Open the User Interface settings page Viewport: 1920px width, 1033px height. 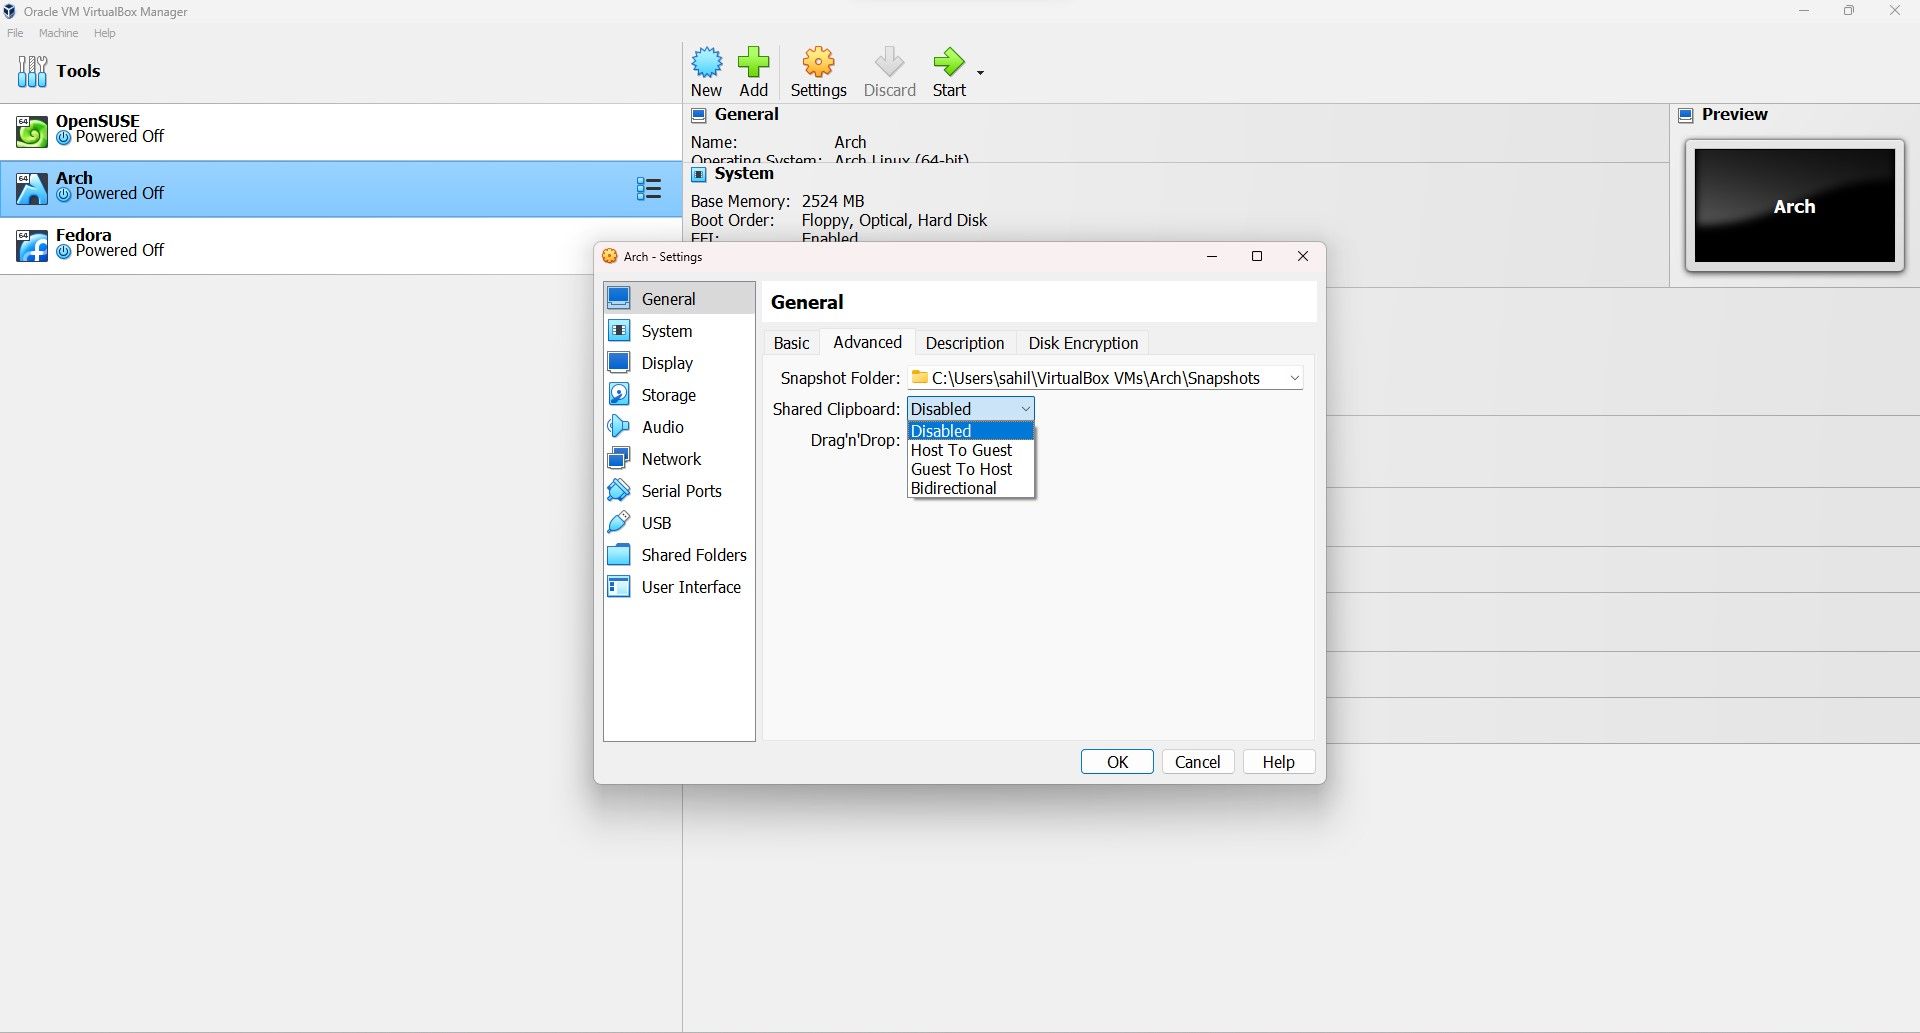(x=691, y=587)
